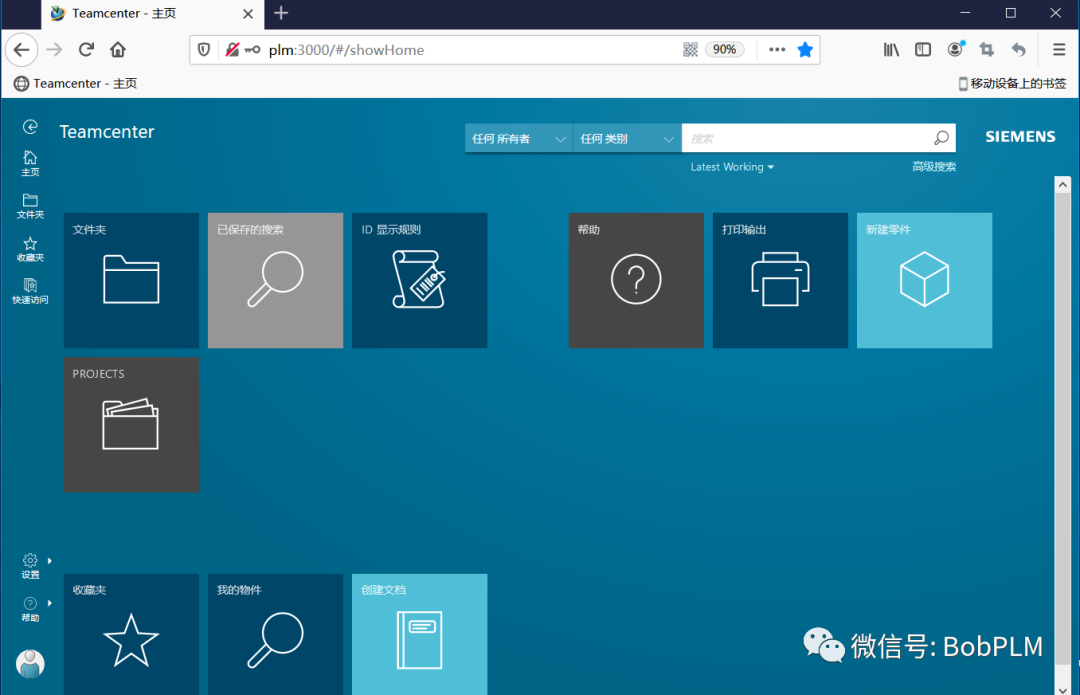Click the bookmark star in address bar
Viewport: 1080px width, 695px height.
click(804, 50)
